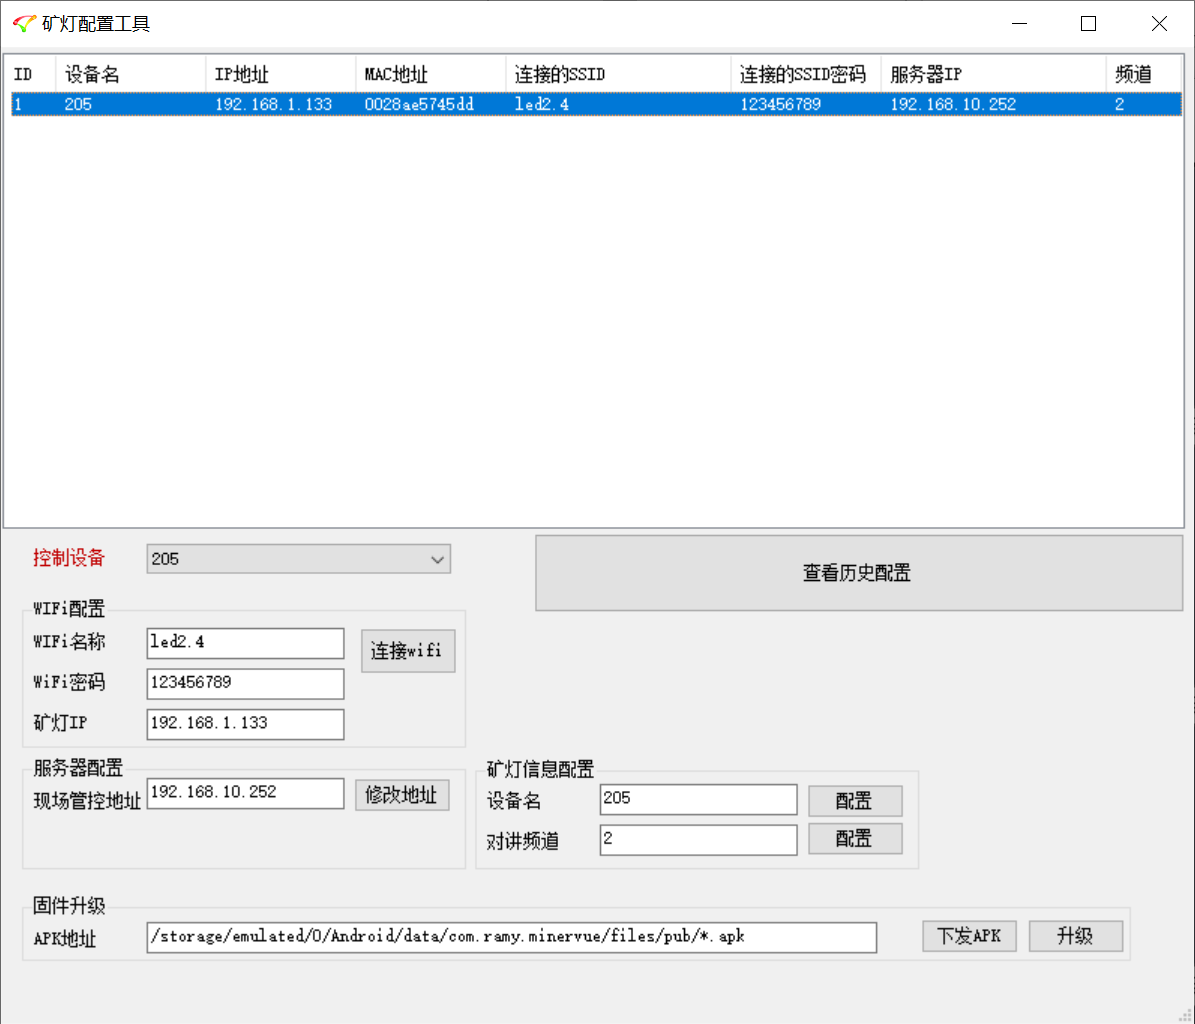The image size is (1195, 1024).
Task: Click the 对讲频道 input field
Action: click(698, 840)
